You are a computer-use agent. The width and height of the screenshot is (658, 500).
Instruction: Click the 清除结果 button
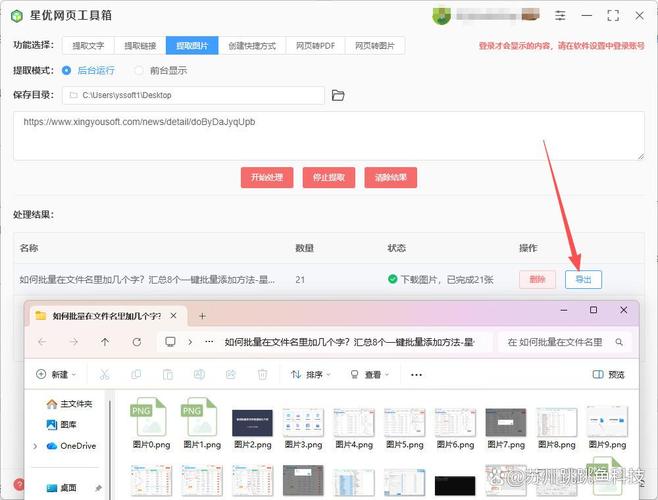pos(391,178)
